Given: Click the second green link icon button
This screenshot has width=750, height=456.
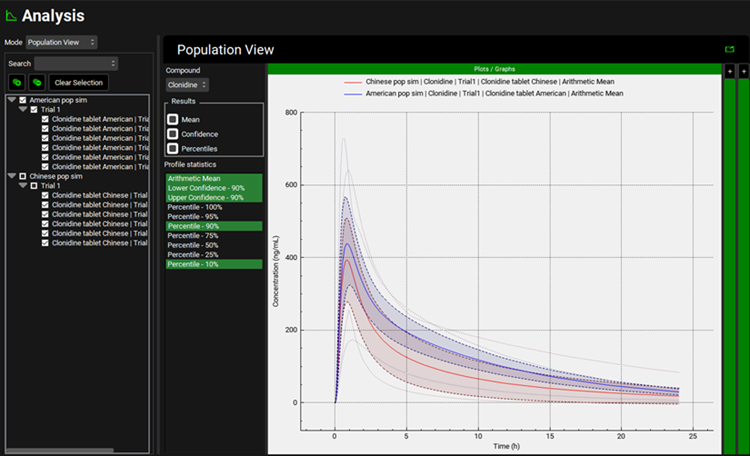Looking at the screenshot, I should [x=38, y=82].
